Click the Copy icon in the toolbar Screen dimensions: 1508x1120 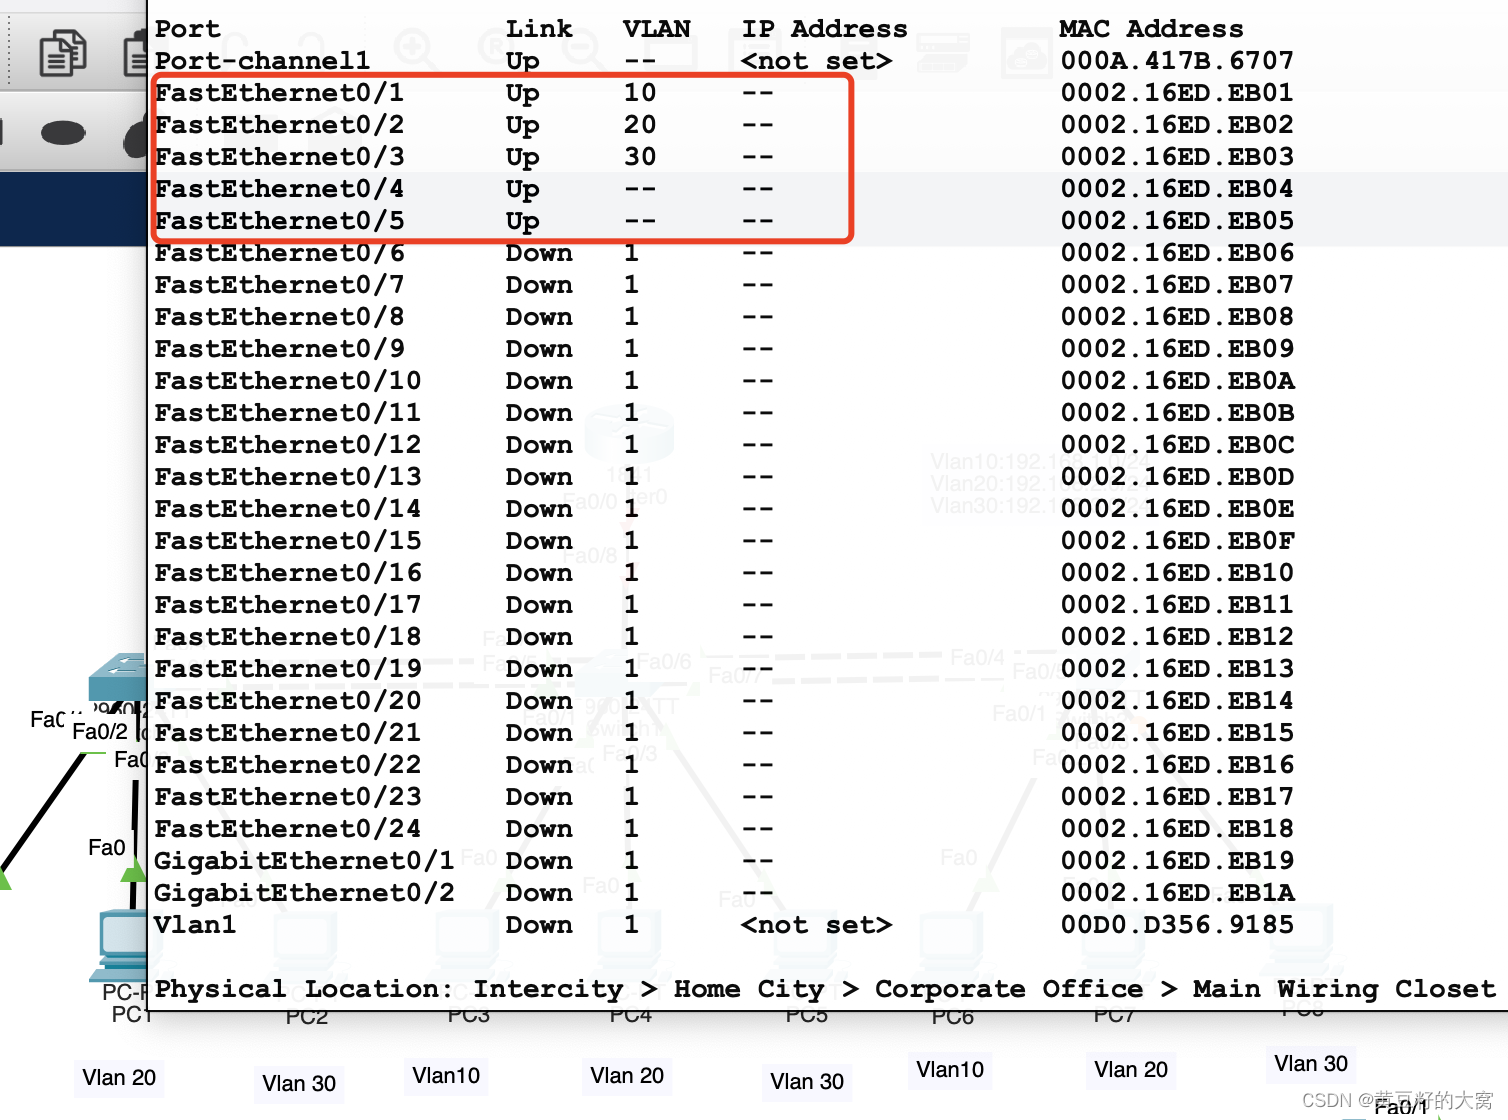click(62, 53)
